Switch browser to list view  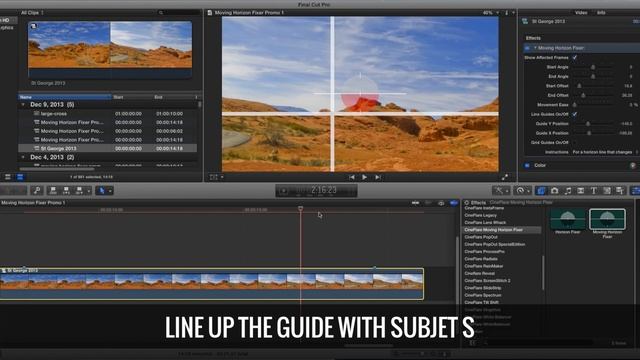click(x=20, y=177)
